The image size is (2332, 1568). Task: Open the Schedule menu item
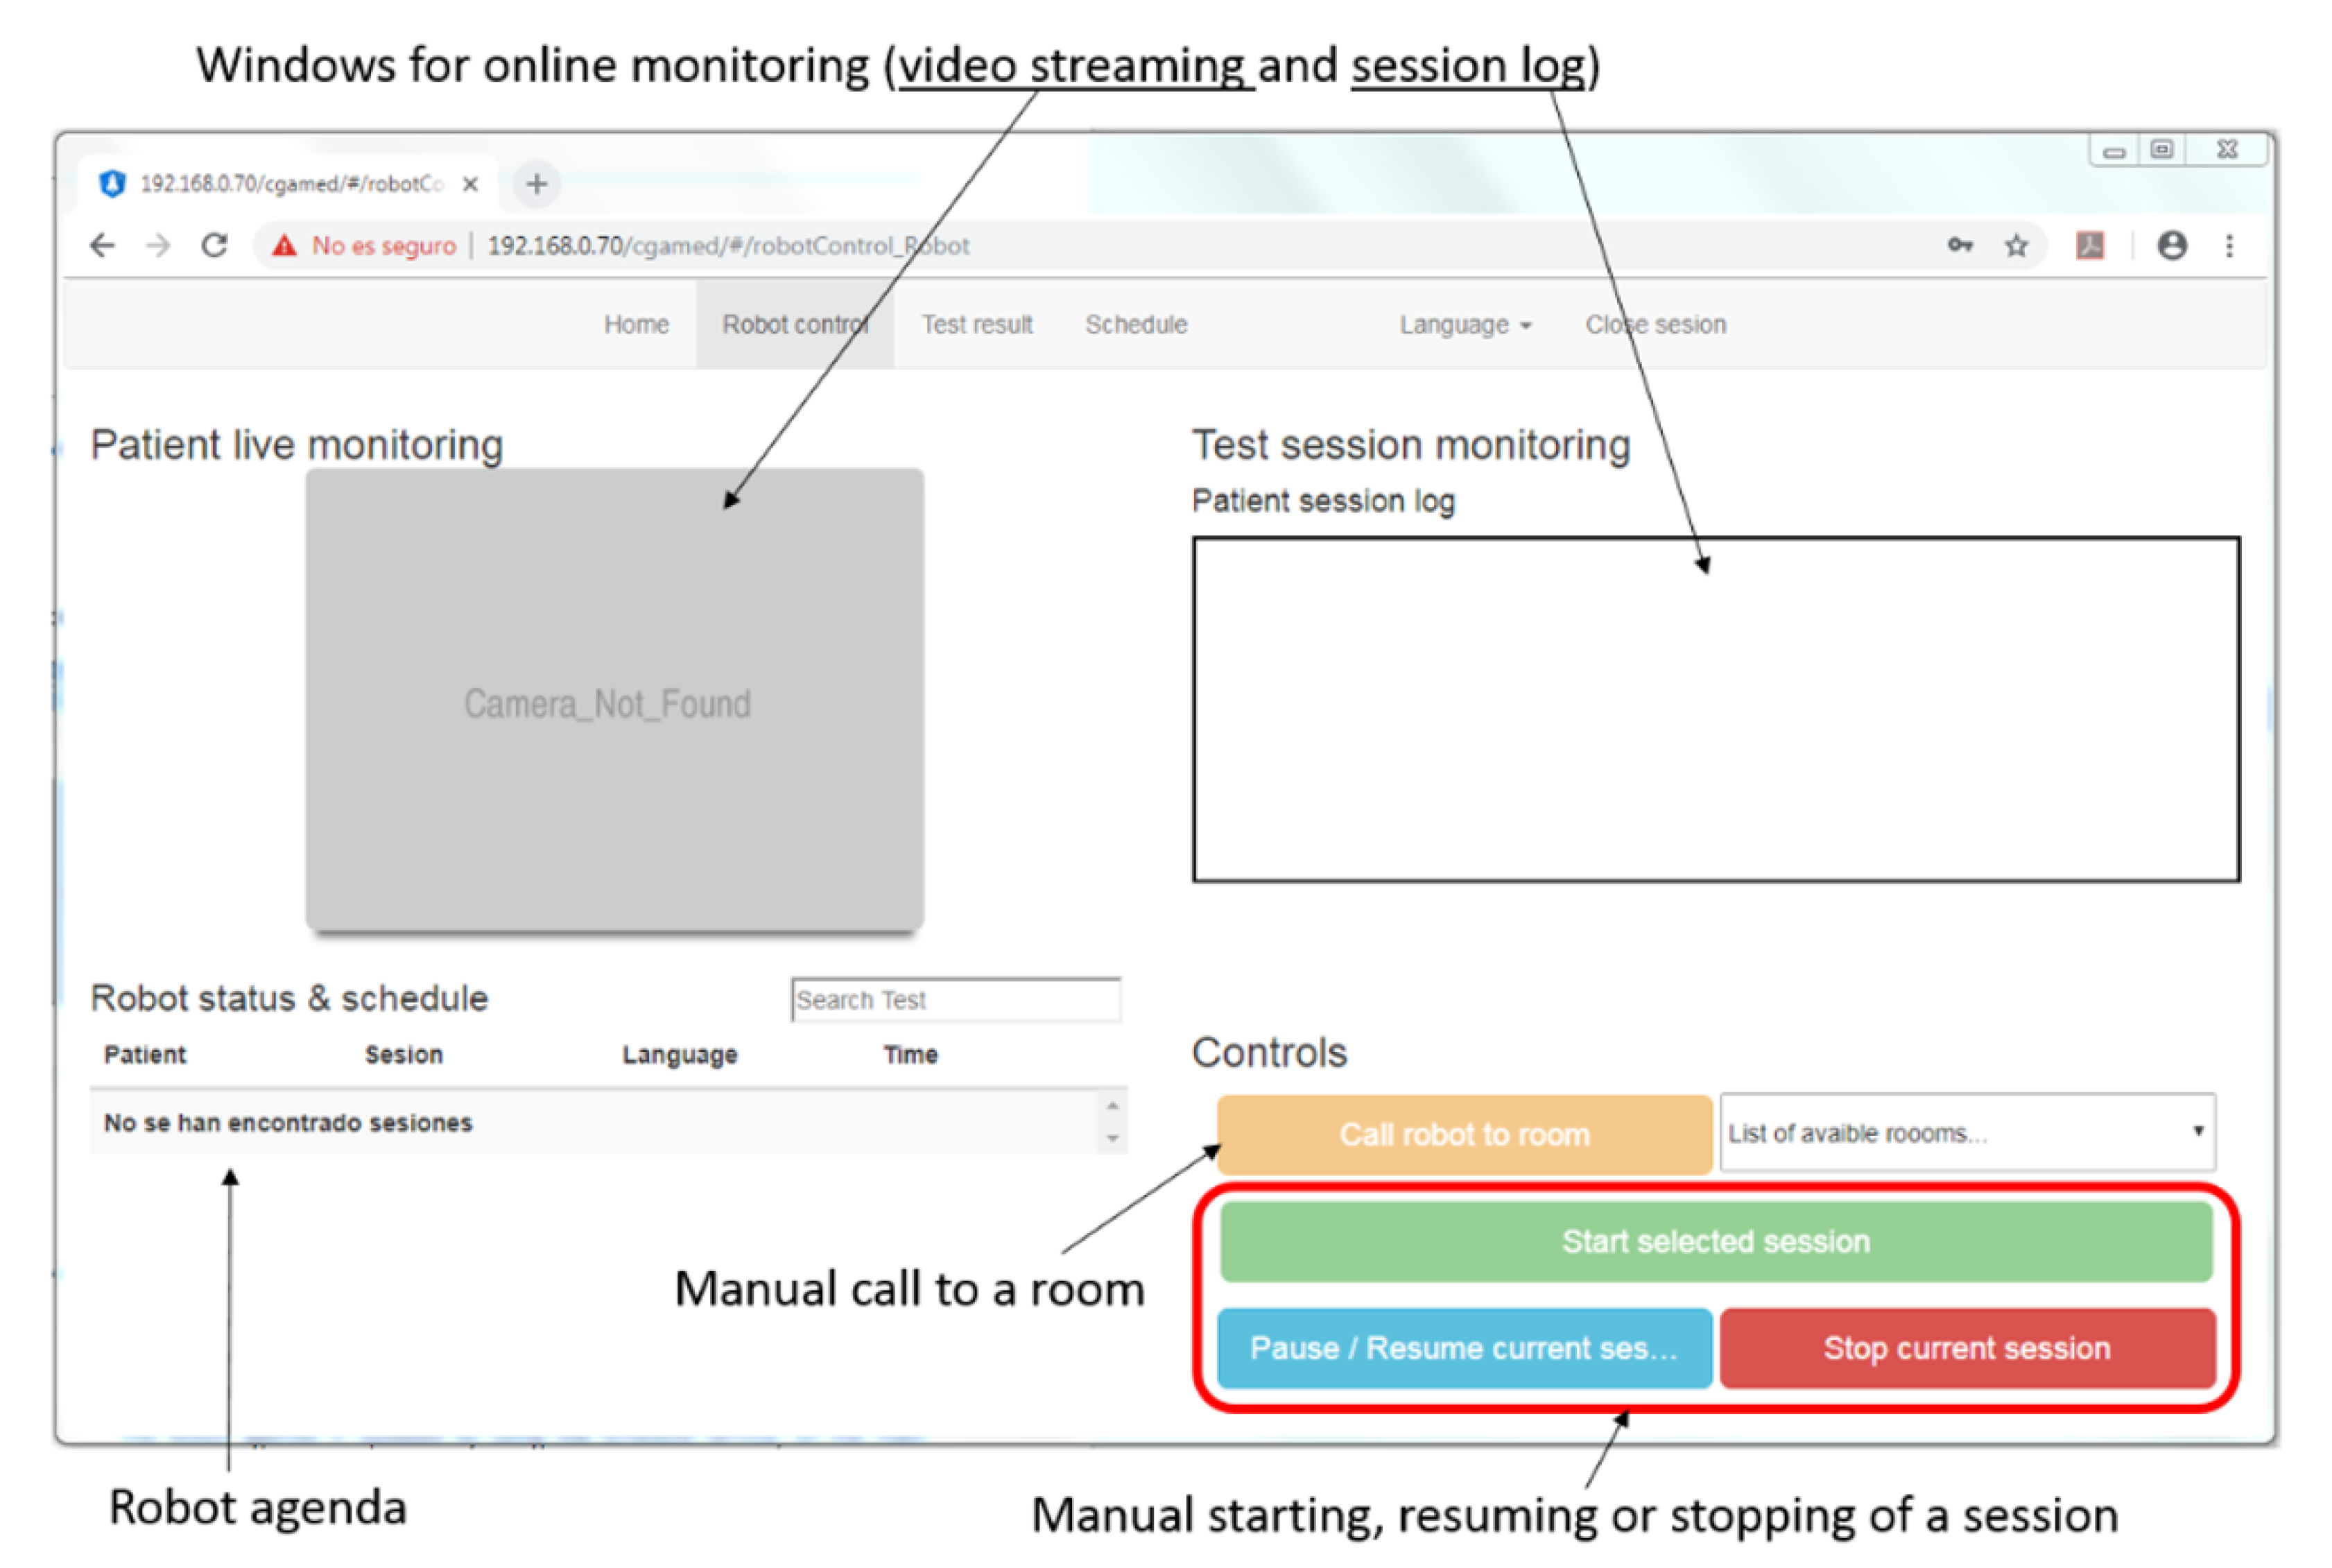(1136, 325)
